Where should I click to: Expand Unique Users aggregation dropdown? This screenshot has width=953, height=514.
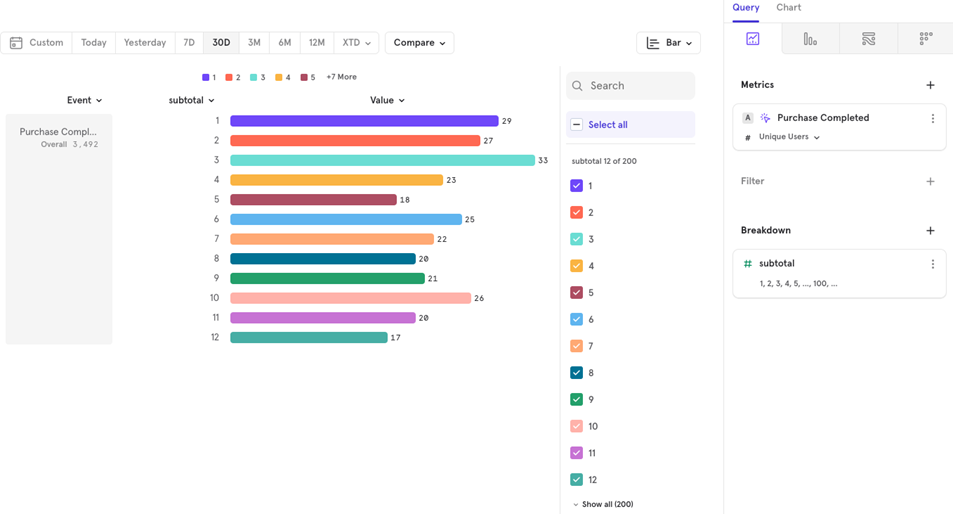tap(789, 137)
